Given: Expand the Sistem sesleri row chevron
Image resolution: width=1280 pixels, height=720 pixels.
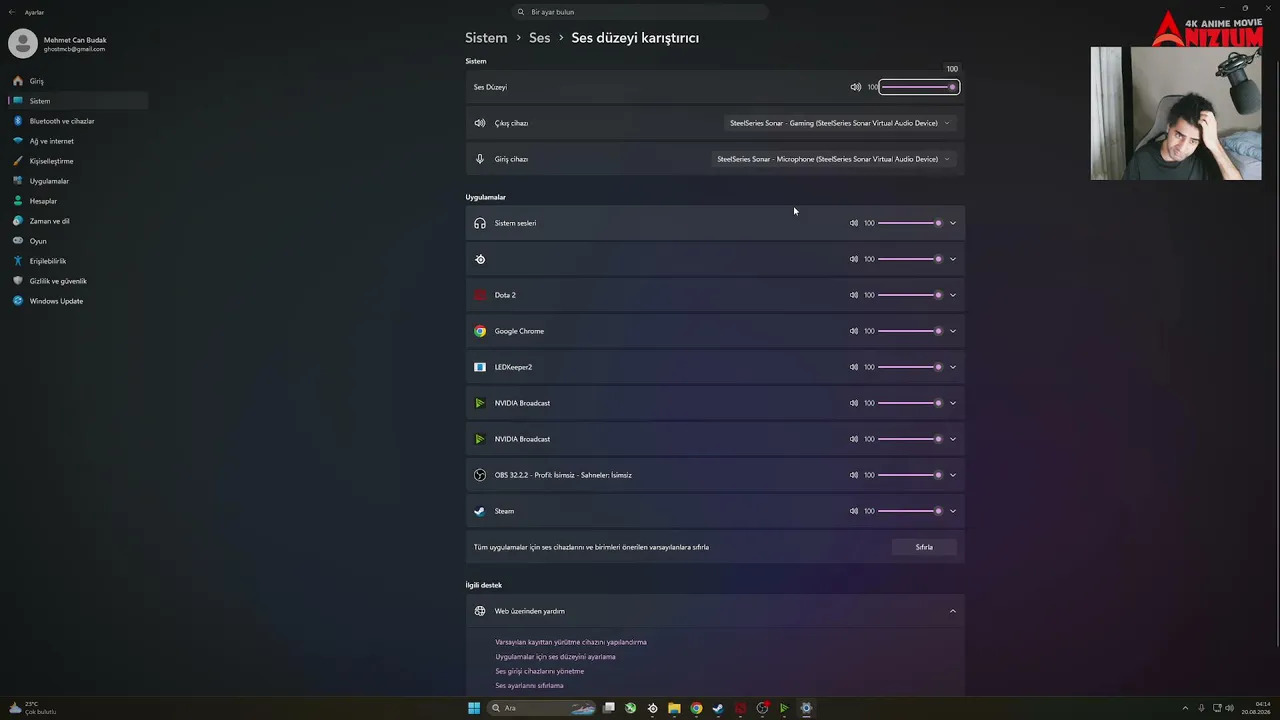Looking at the screenshot, I should 953,223.
